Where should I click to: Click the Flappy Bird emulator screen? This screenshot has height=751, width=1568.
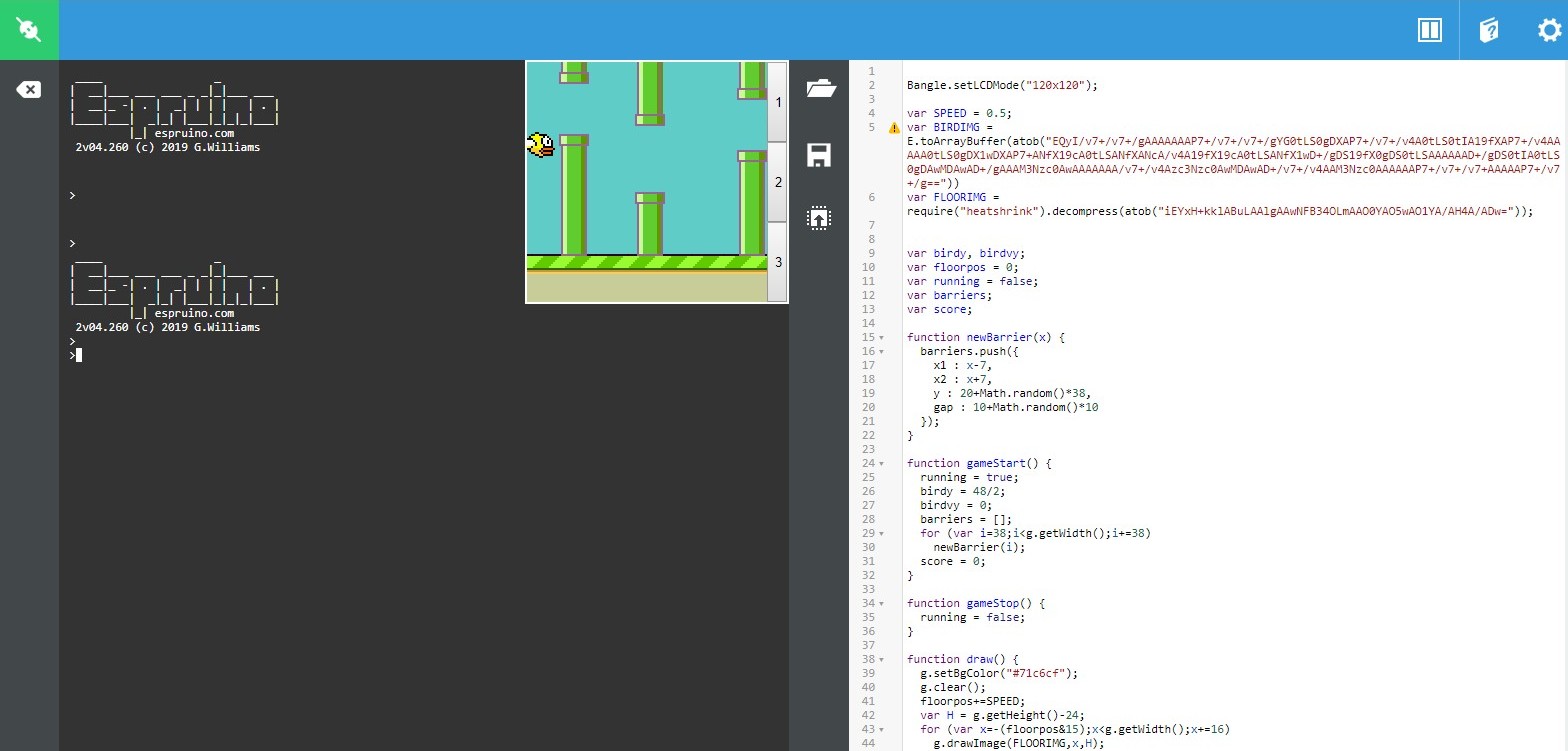pos(646,181)
